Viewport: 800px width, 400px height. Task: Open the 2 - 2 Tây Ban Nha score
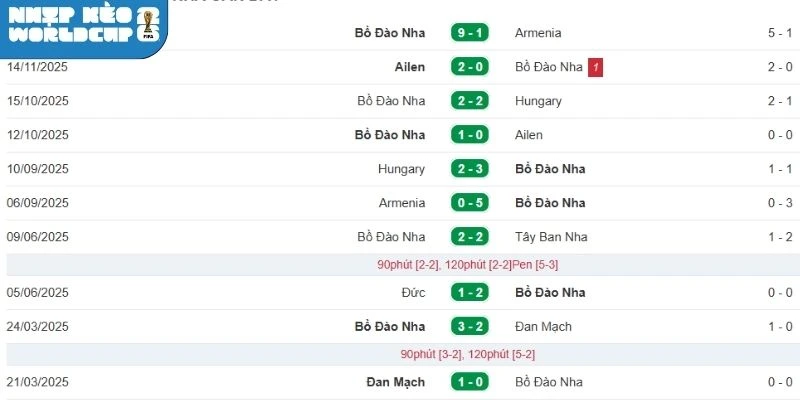point(469,237)
